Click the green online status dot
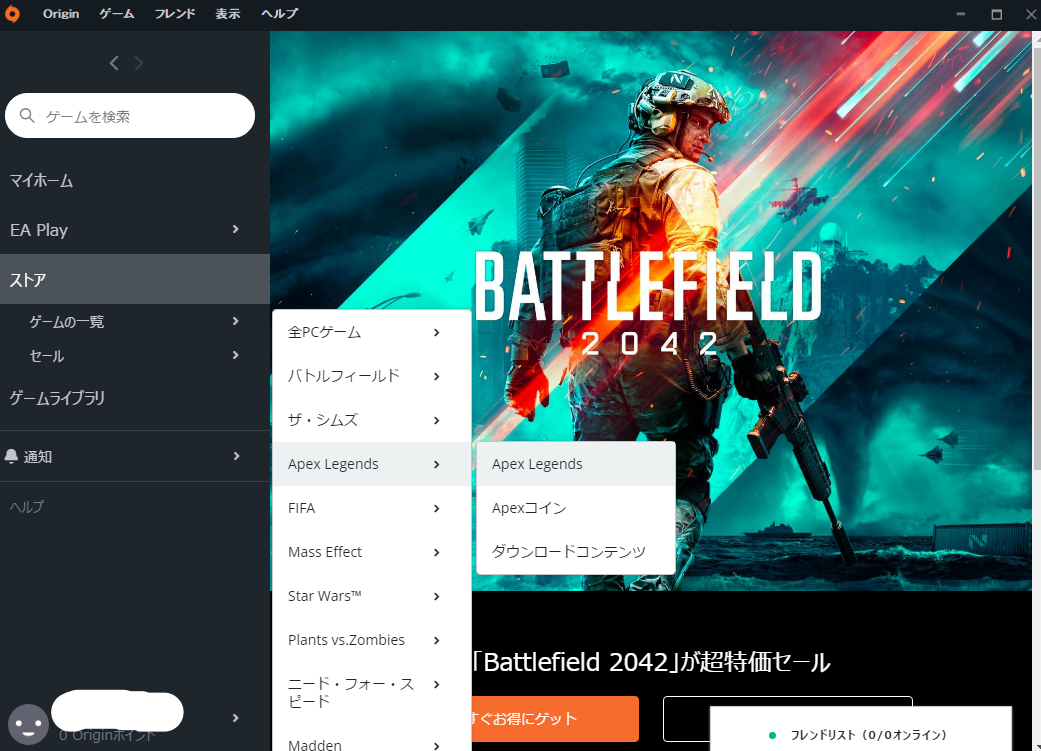 772,735
